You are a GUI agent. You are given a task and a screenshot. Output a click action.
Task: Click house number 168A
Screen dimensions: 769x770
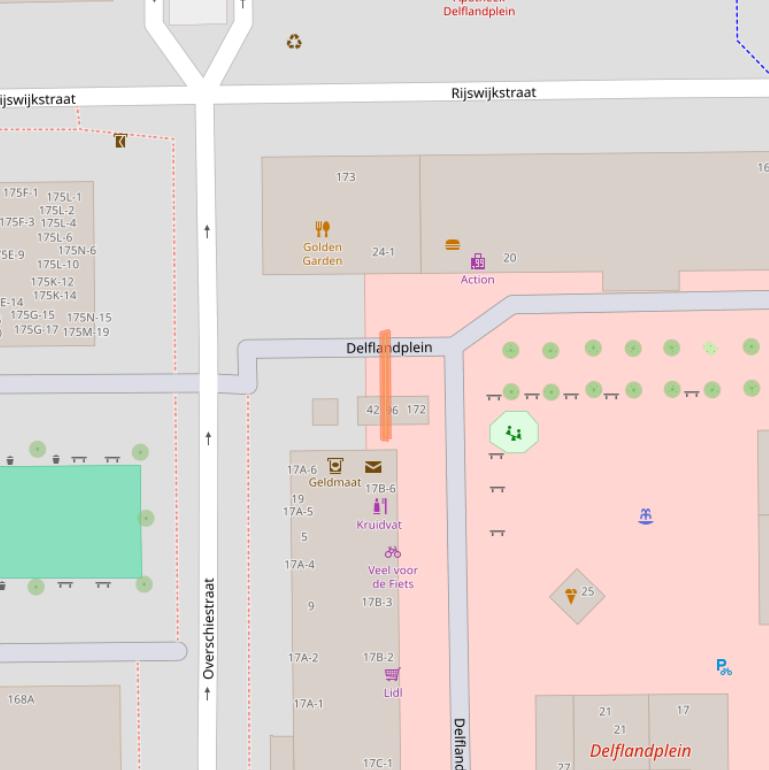(x=21, y=699)
